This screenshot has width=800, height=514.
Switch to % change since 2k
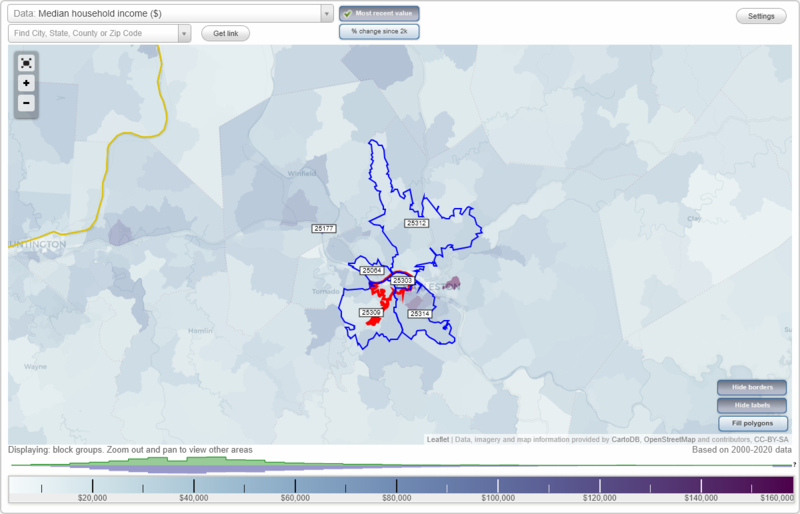(379, 31)
